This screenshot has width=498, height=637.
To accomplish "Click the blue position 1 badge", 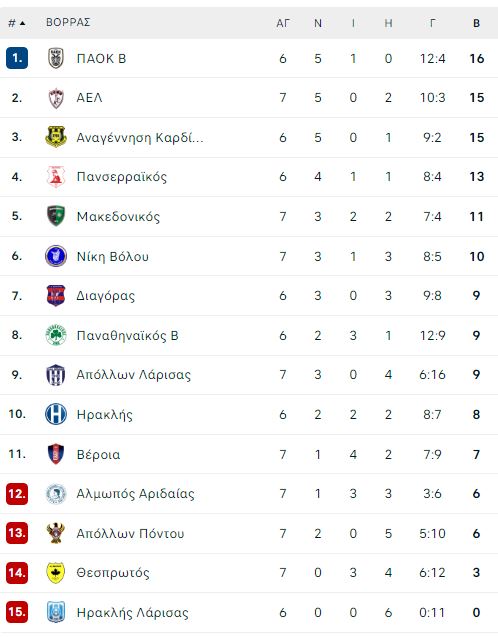I will (17, 58).
